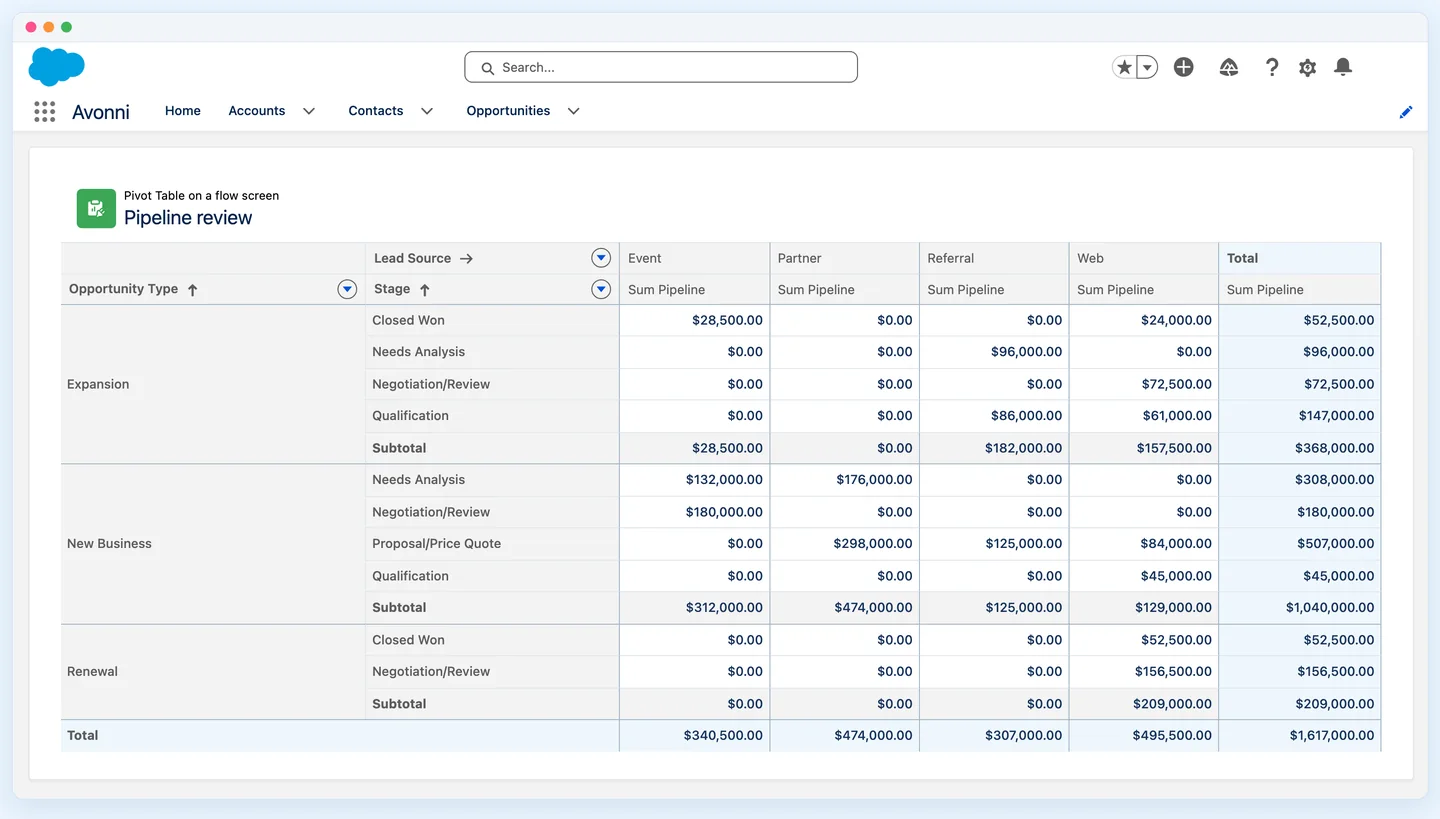Click the Referral column header
Image resolution: width=1440 pixels, height=819 pixels.
(x=995, y=258)
